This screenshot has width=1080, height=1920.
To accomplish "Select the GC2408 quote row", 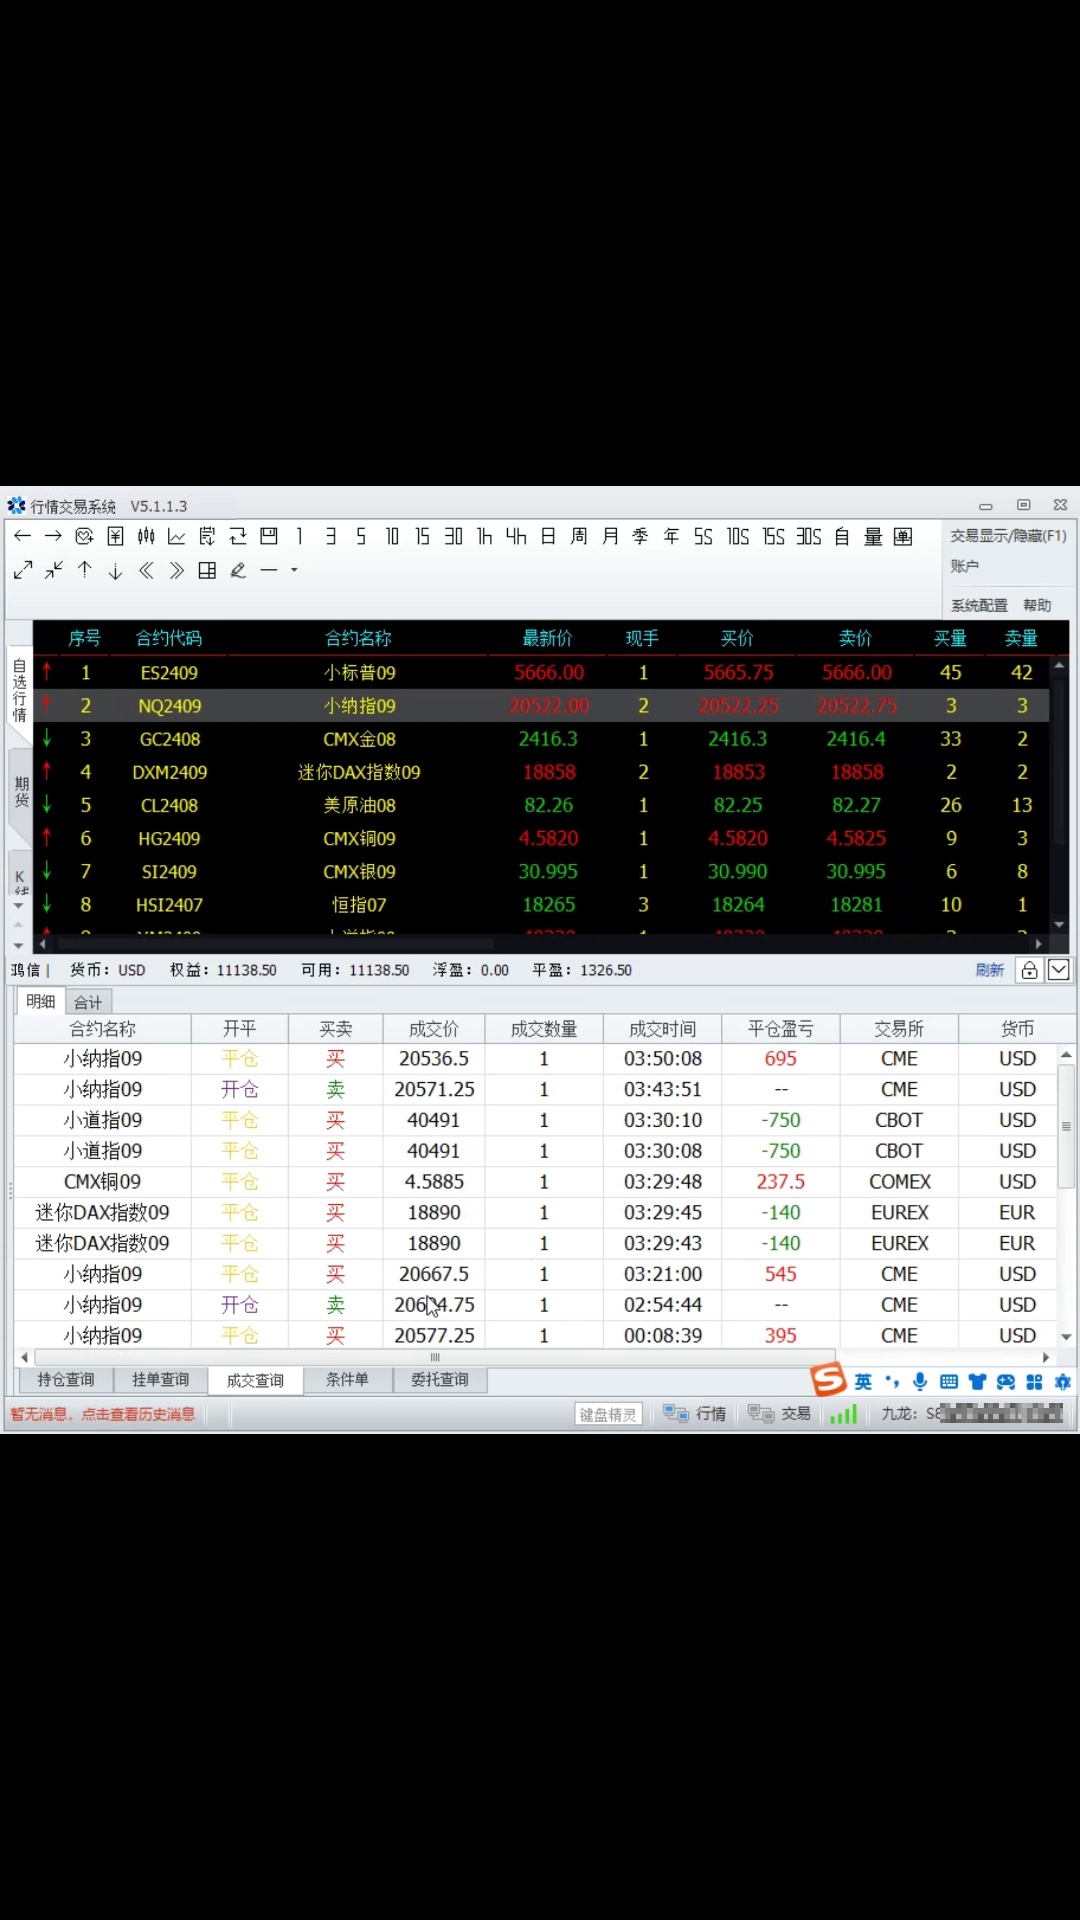I will (x=541, y=739).
